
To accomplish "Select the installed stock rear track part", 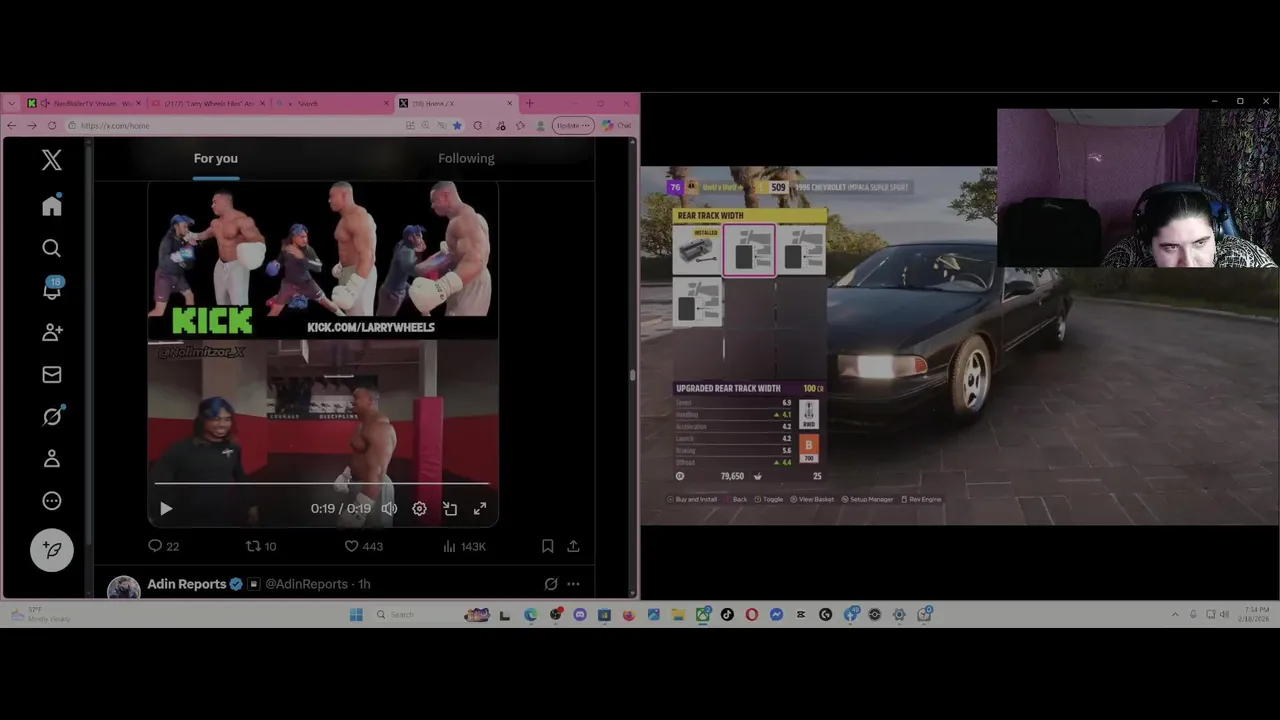I will 698,250.
